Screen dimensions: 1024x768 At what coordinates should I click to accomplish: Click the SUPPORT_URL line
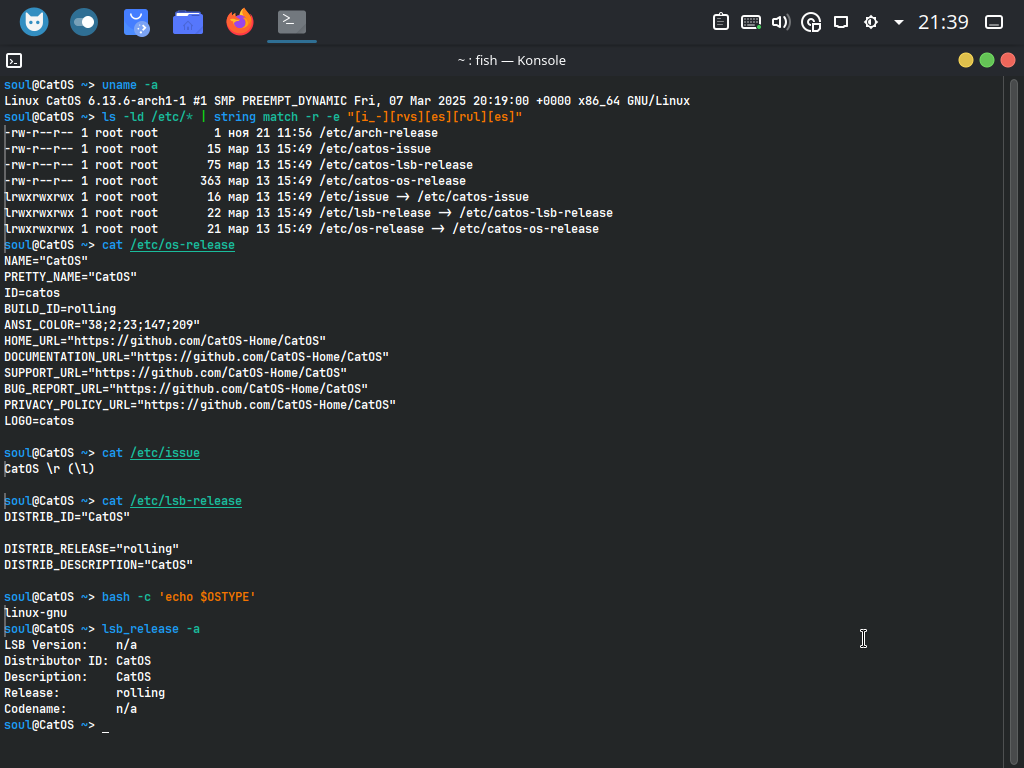click(176, 373)
